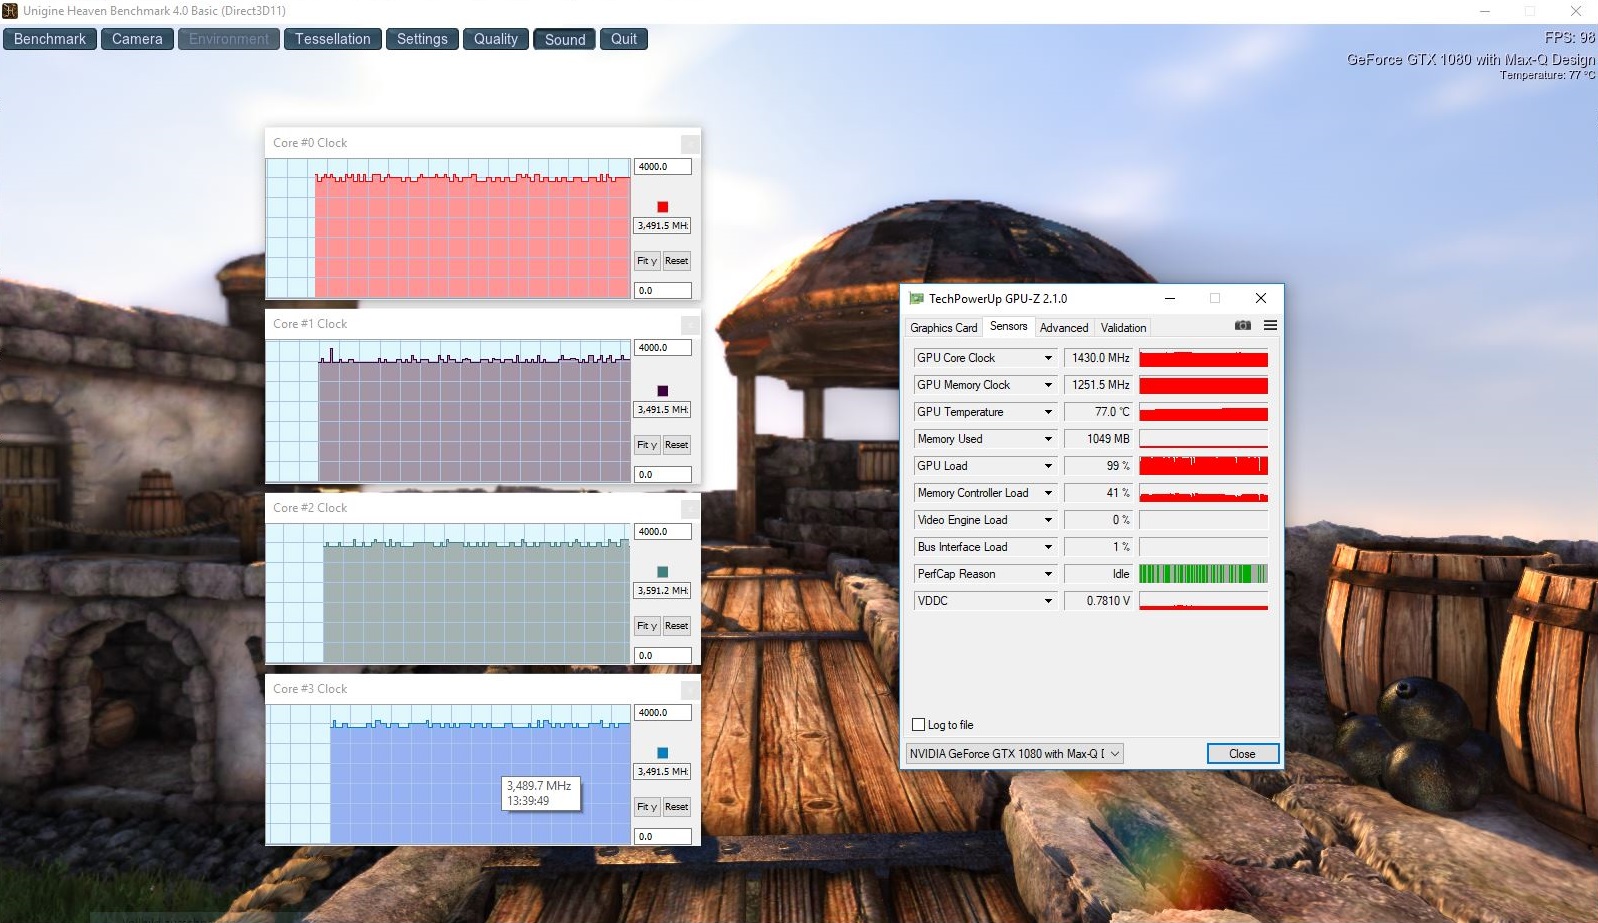The image size is (1598, 923).
Task: Click the 4000.0 max field of Core #1
Action: (663, 348)
